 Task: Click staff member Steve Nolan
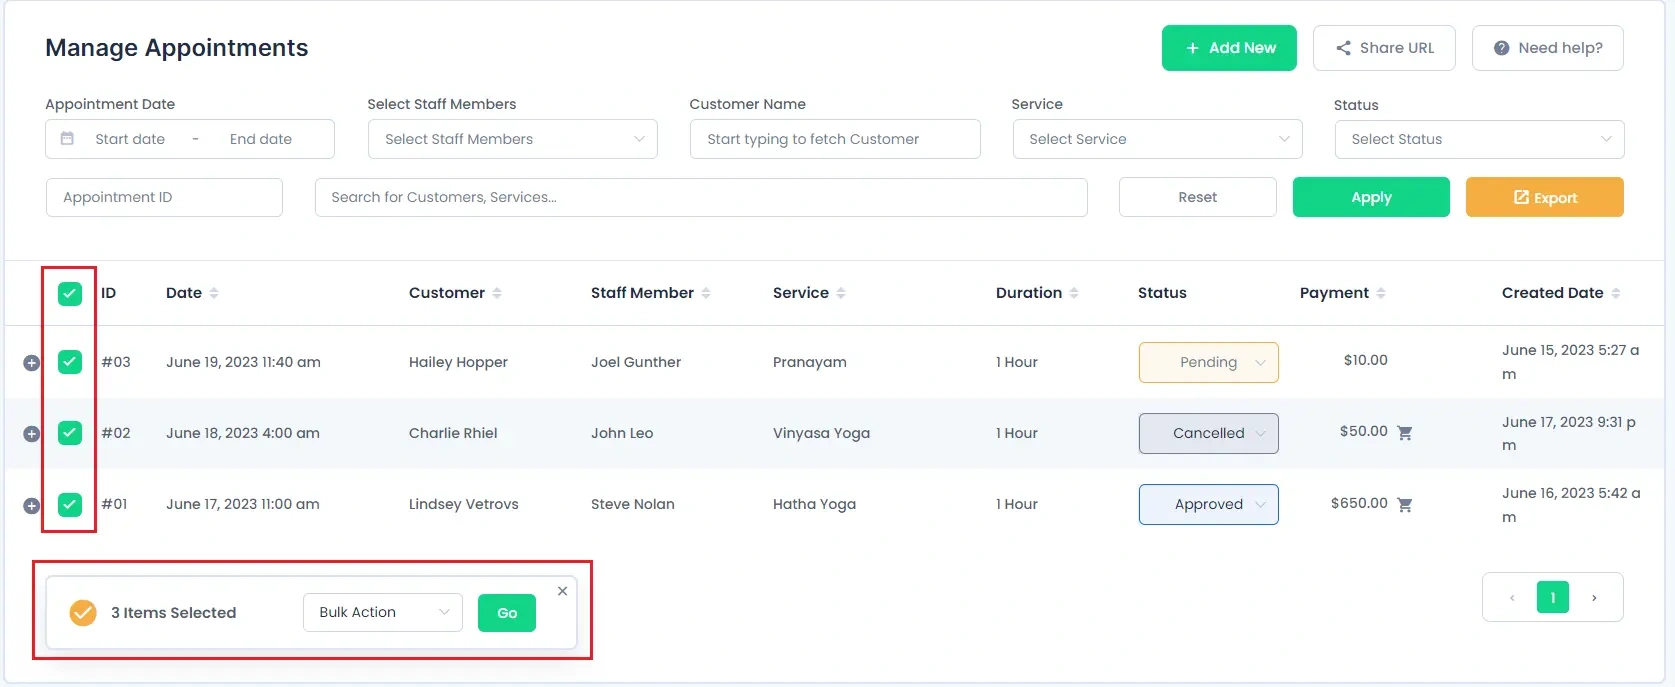(633, 504)
